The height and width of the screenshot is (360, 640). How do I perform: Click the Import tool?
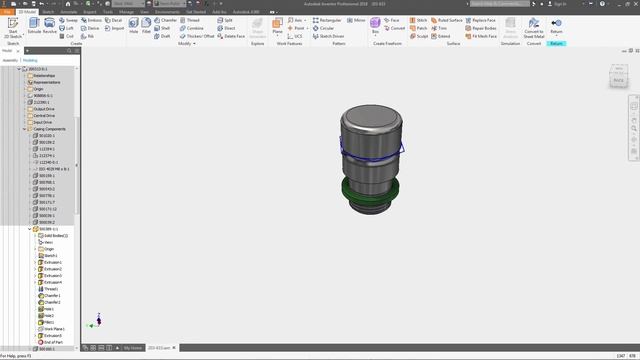(114, 28)
